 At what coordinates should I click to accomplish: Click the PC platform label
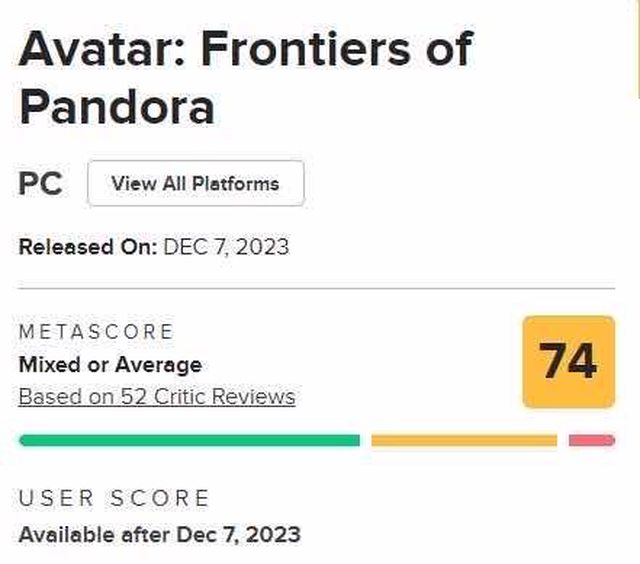coord(40,185)
